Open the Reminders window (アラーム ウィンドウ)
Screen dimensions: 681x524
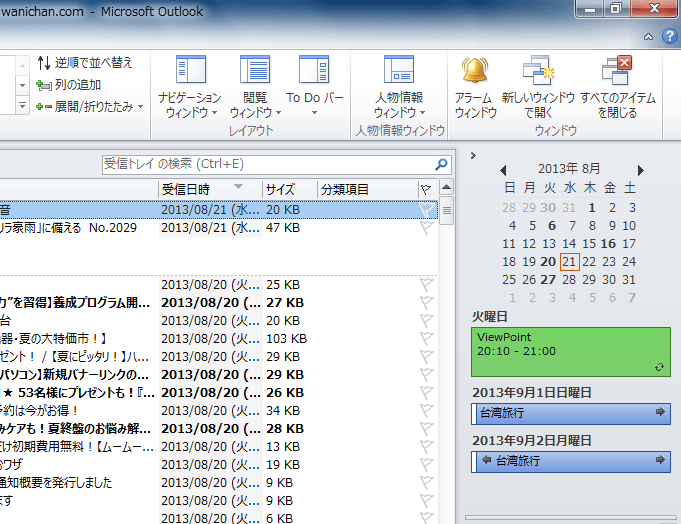475,87
